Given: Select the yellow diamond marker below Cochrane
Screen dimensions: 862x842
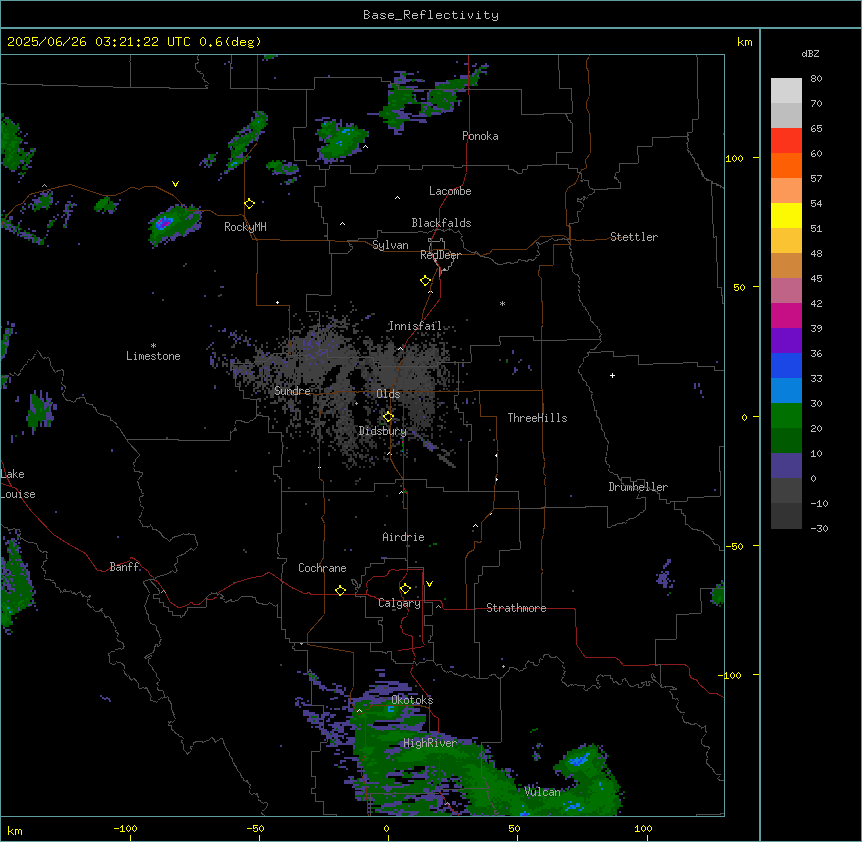Looking at the screenshot, I should 340,591.
